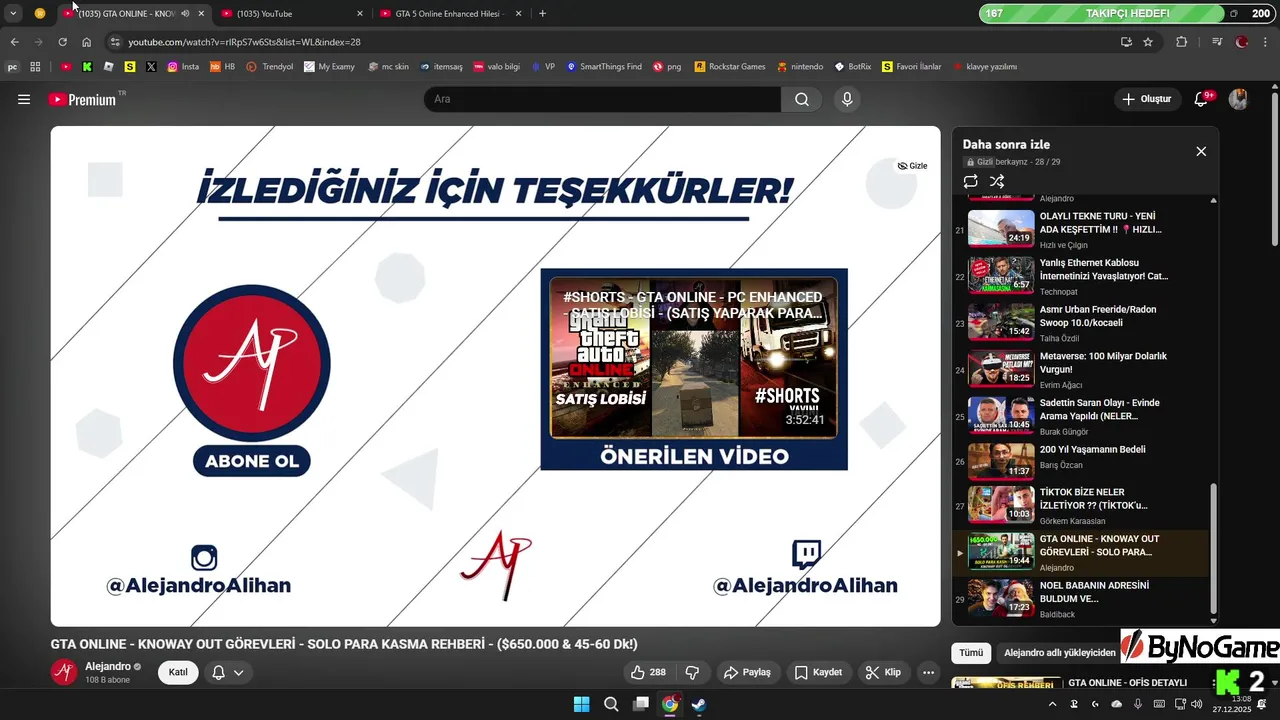Like the video (288 likes)
The height and width of the screenshot is (720, 1280).
coord(648,672)
